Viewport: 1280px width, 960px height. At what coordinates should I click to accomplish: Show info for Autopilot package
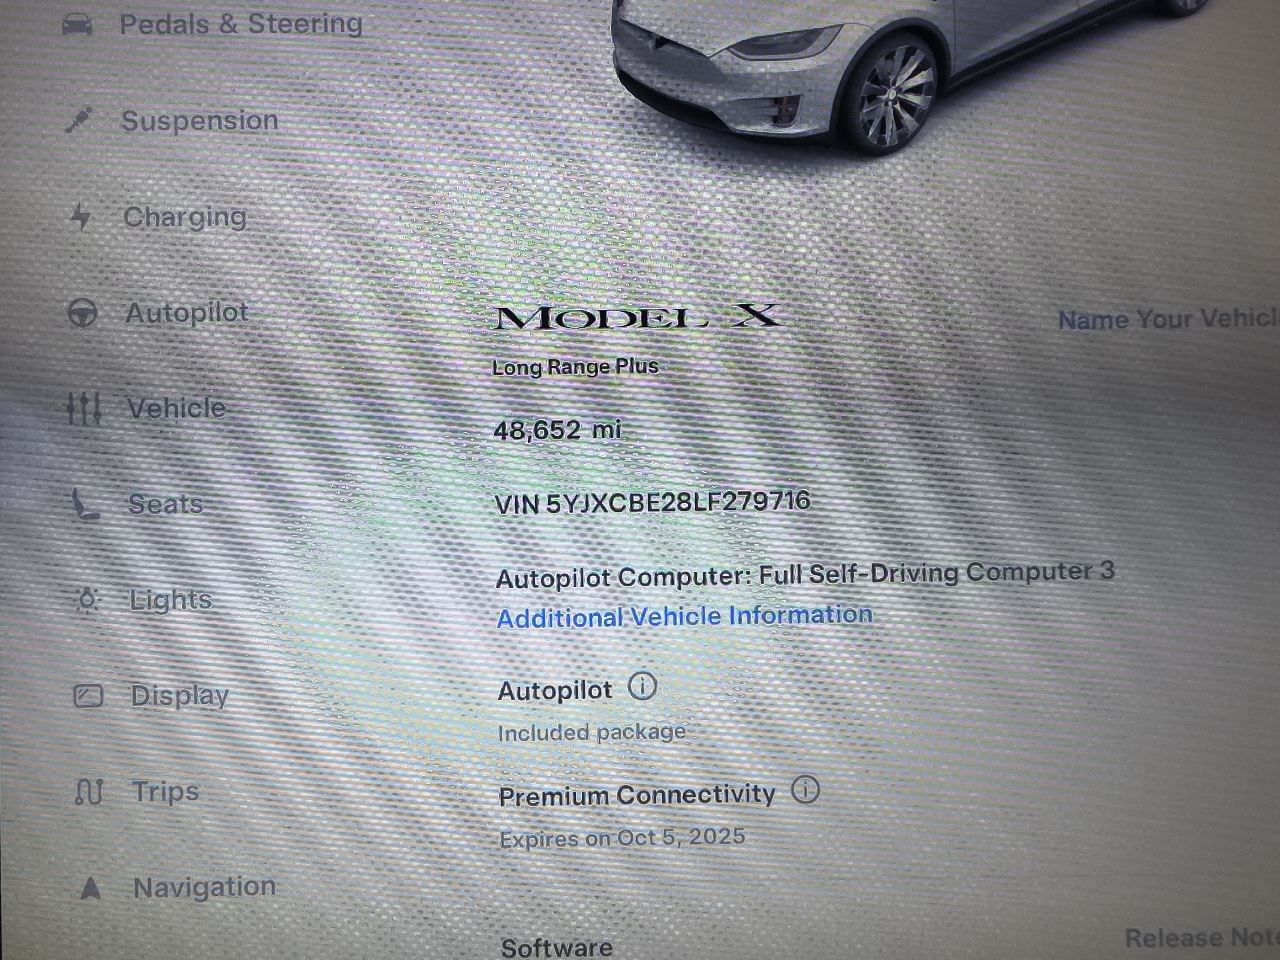click(642, 686)
